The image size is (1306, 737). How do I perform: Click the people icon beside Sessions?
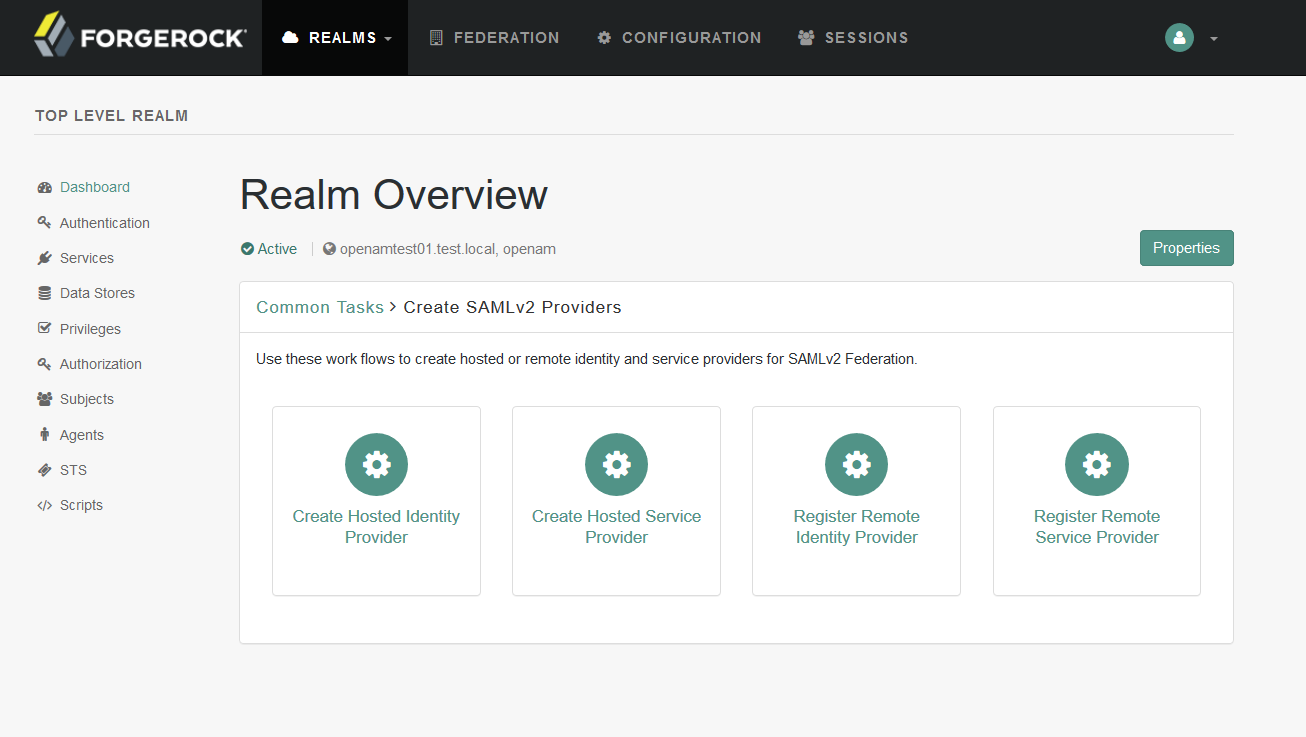coord(806,38)
